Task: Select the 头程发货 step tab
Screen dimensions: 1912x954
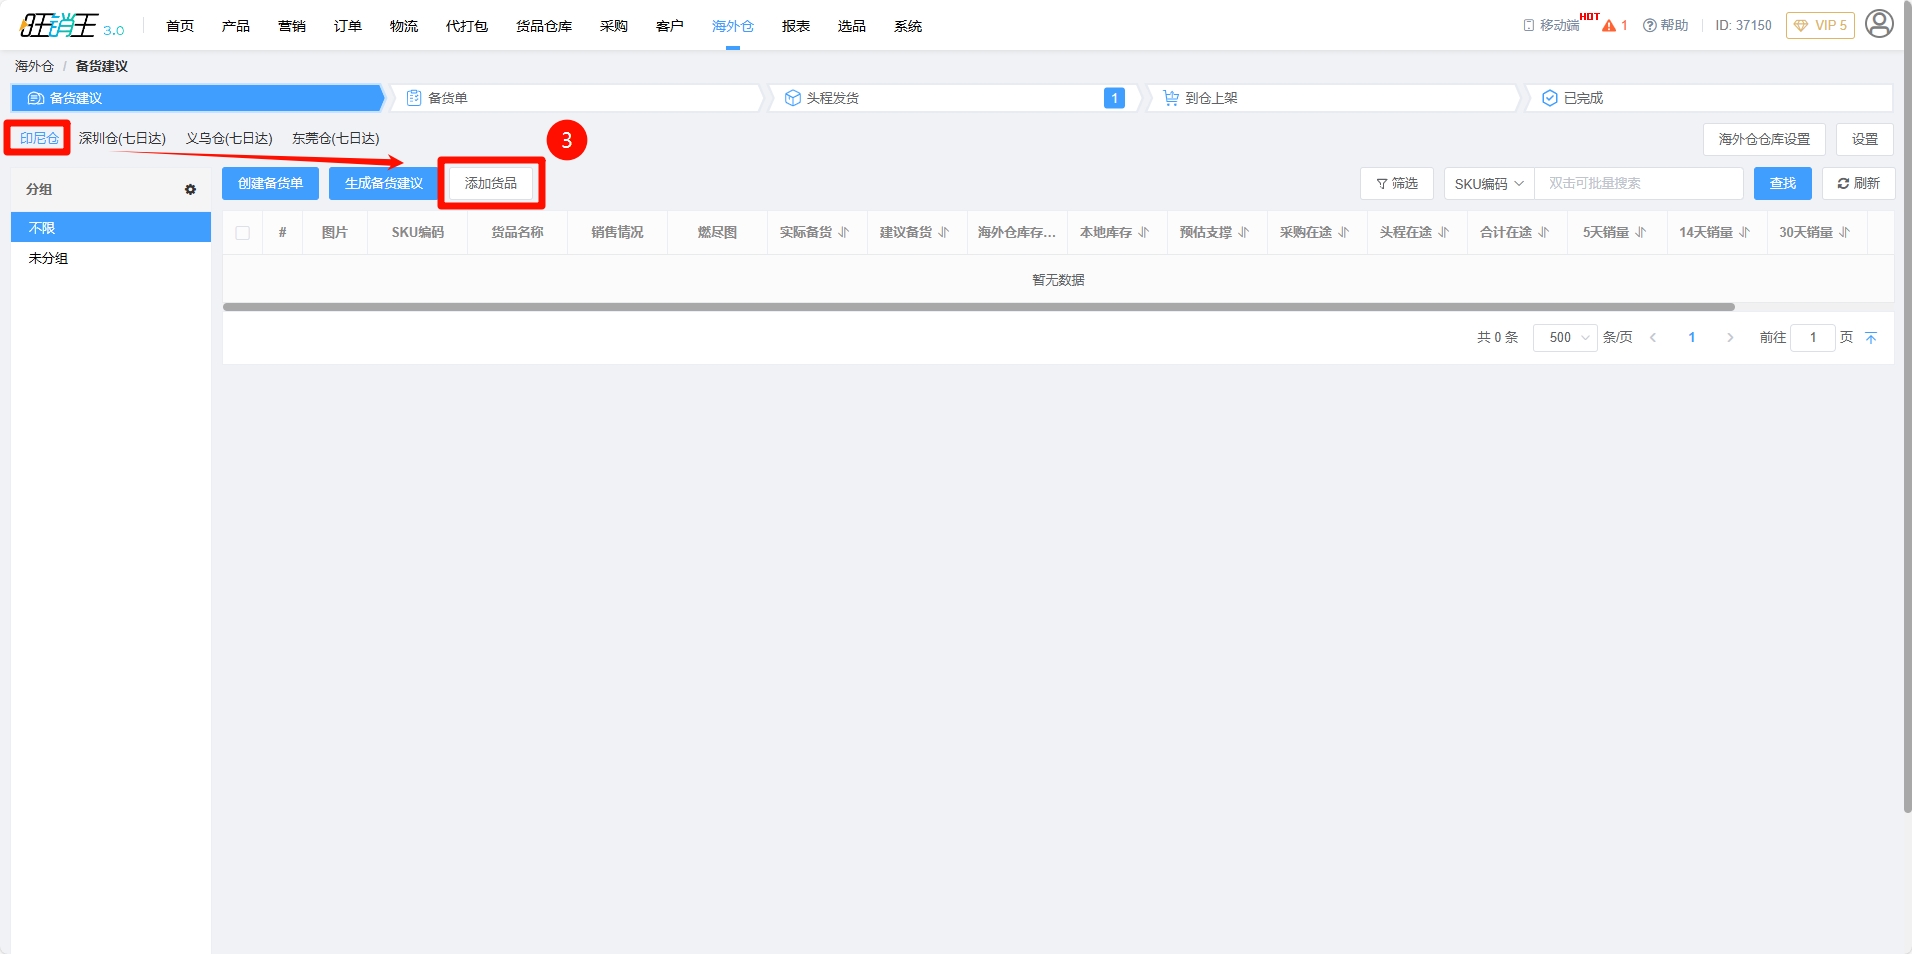Action: point(832,98)
